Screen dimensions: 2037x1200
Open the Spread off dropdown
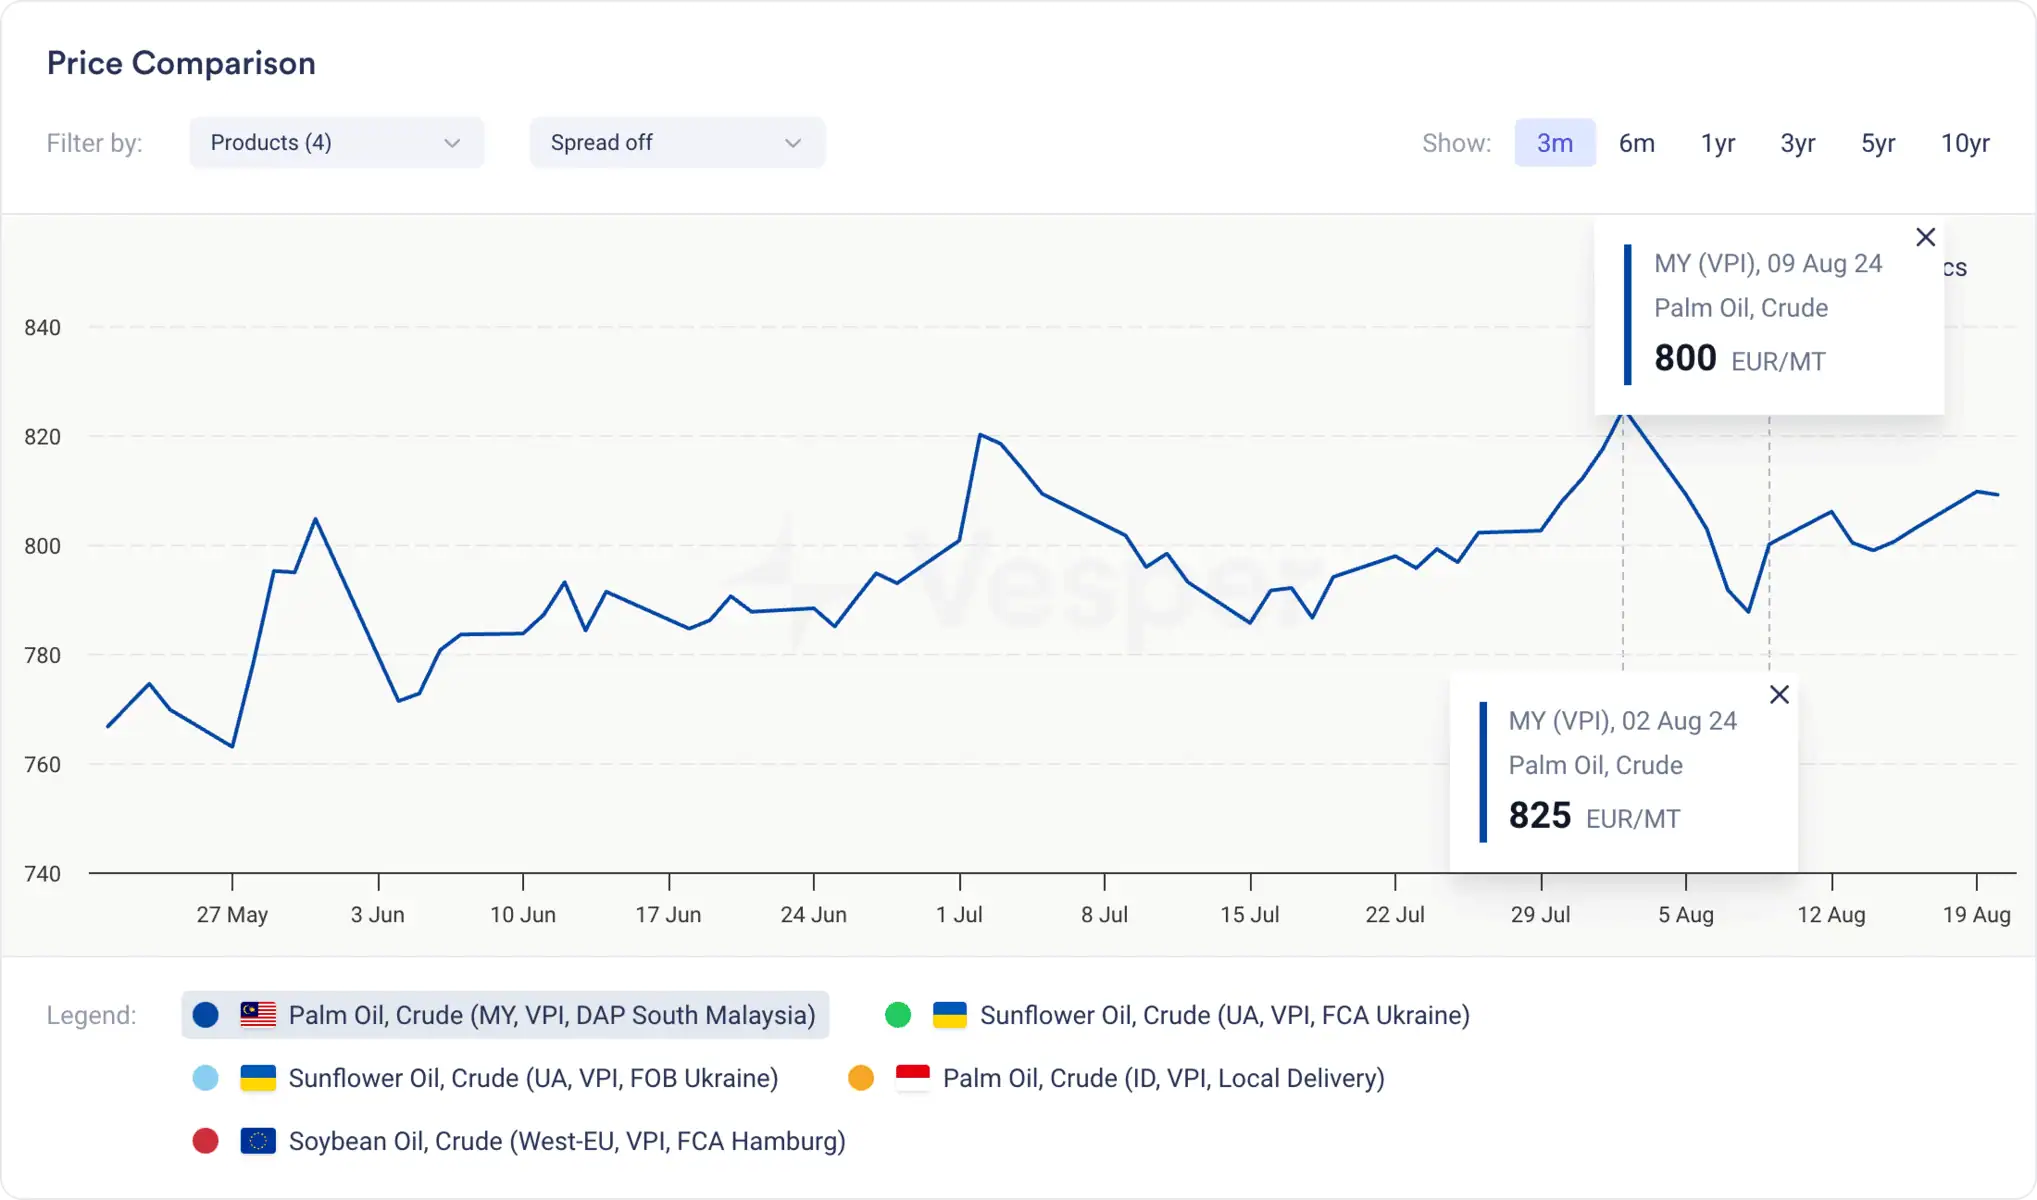[677, 143]
